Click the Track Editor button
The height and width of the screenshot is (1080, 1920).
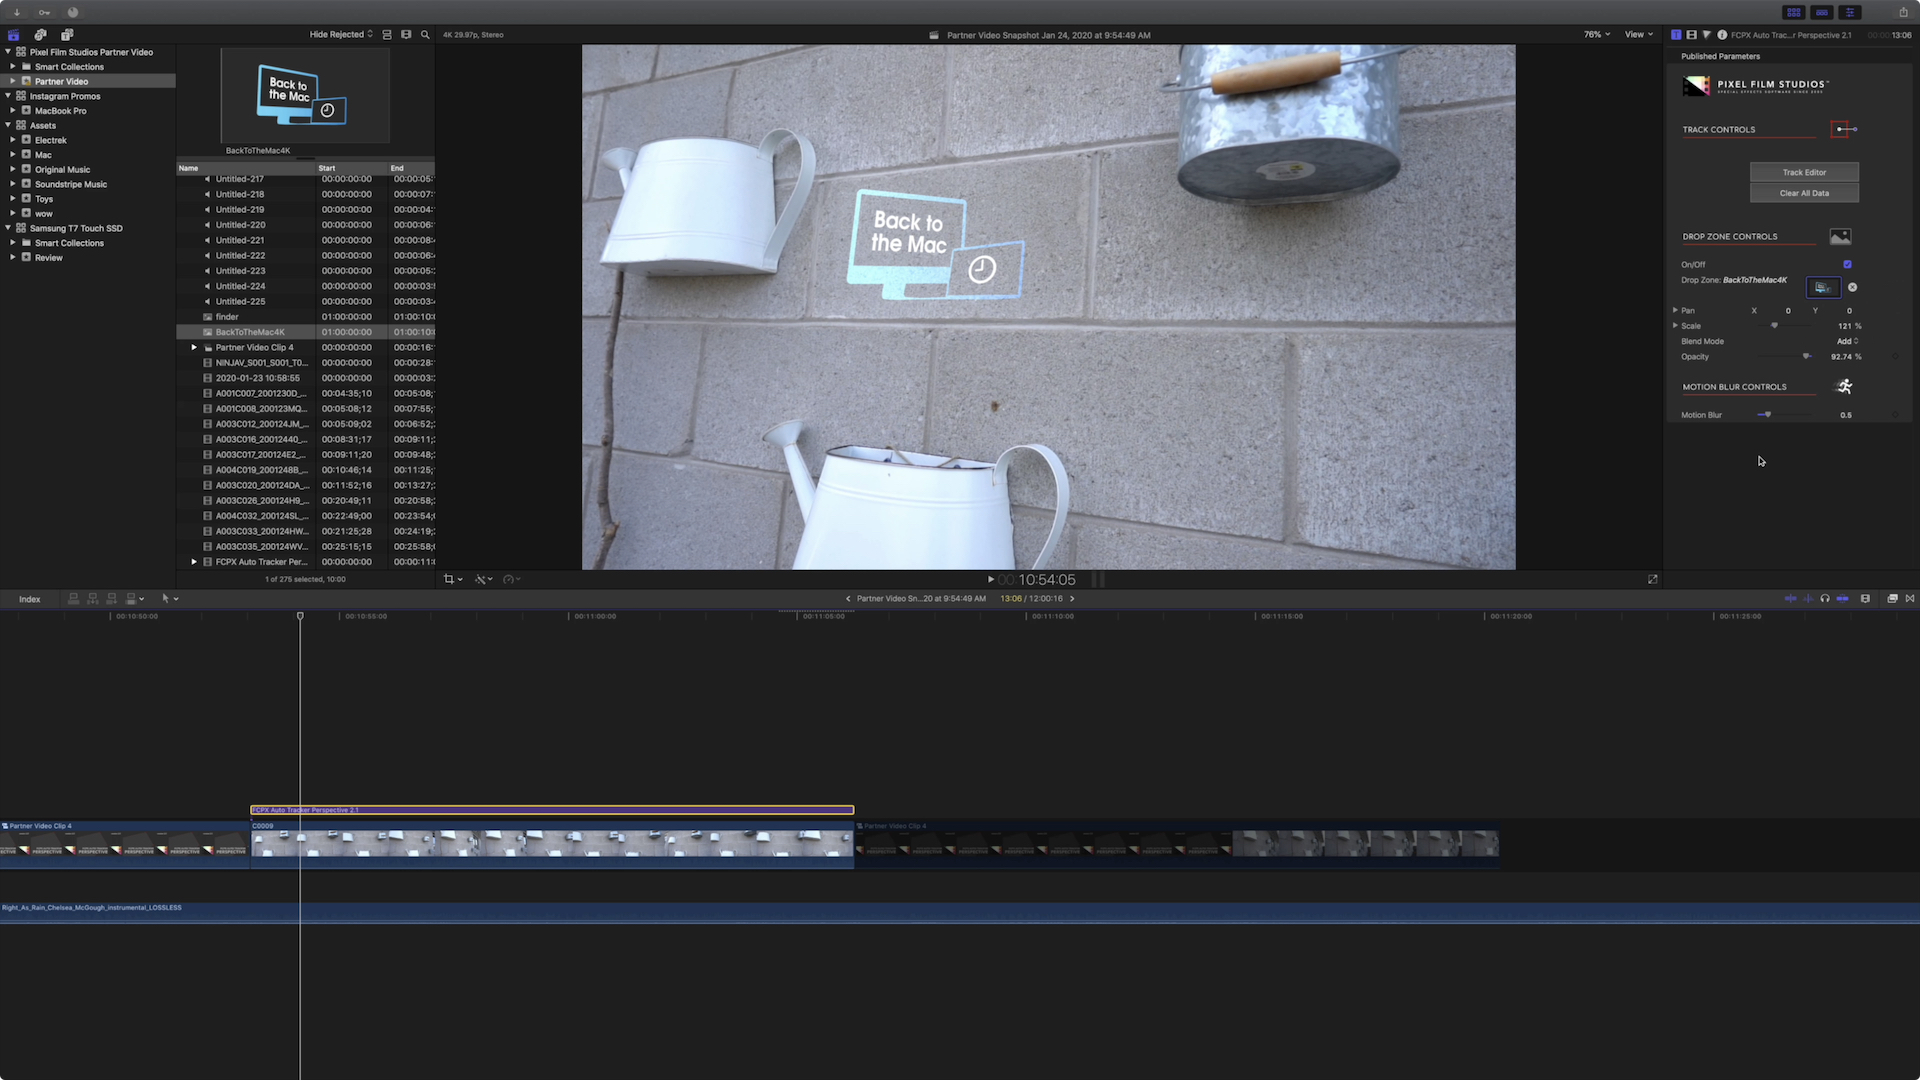pos(1803,172)
